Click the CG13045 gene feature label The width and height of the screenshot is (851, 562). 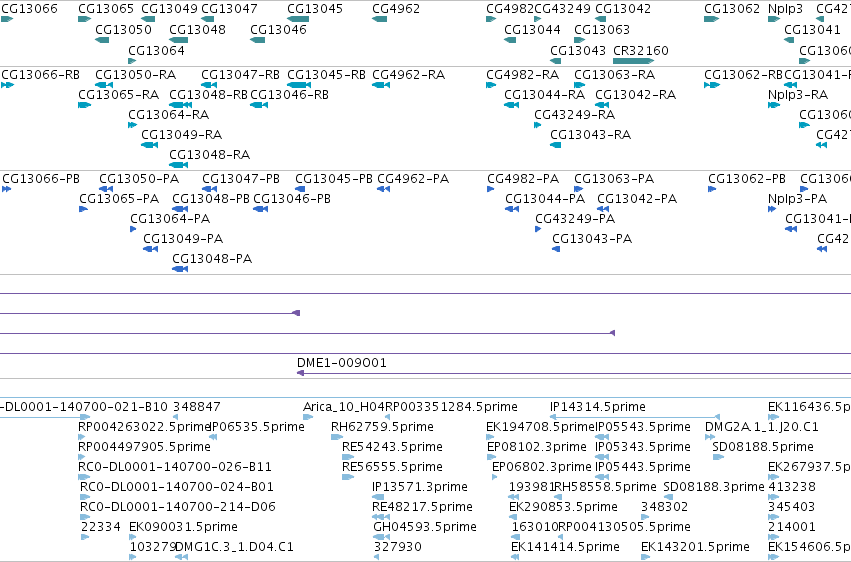(315, 9)
